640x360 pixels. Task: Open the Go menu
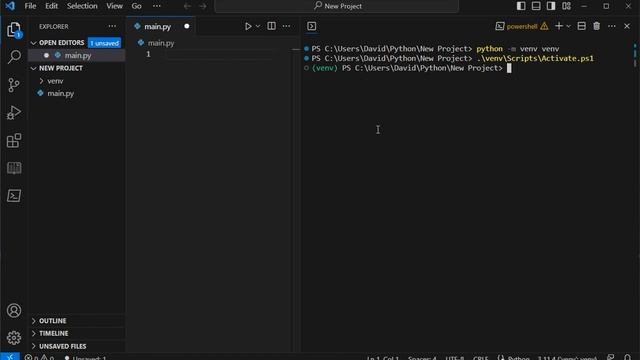136,6
